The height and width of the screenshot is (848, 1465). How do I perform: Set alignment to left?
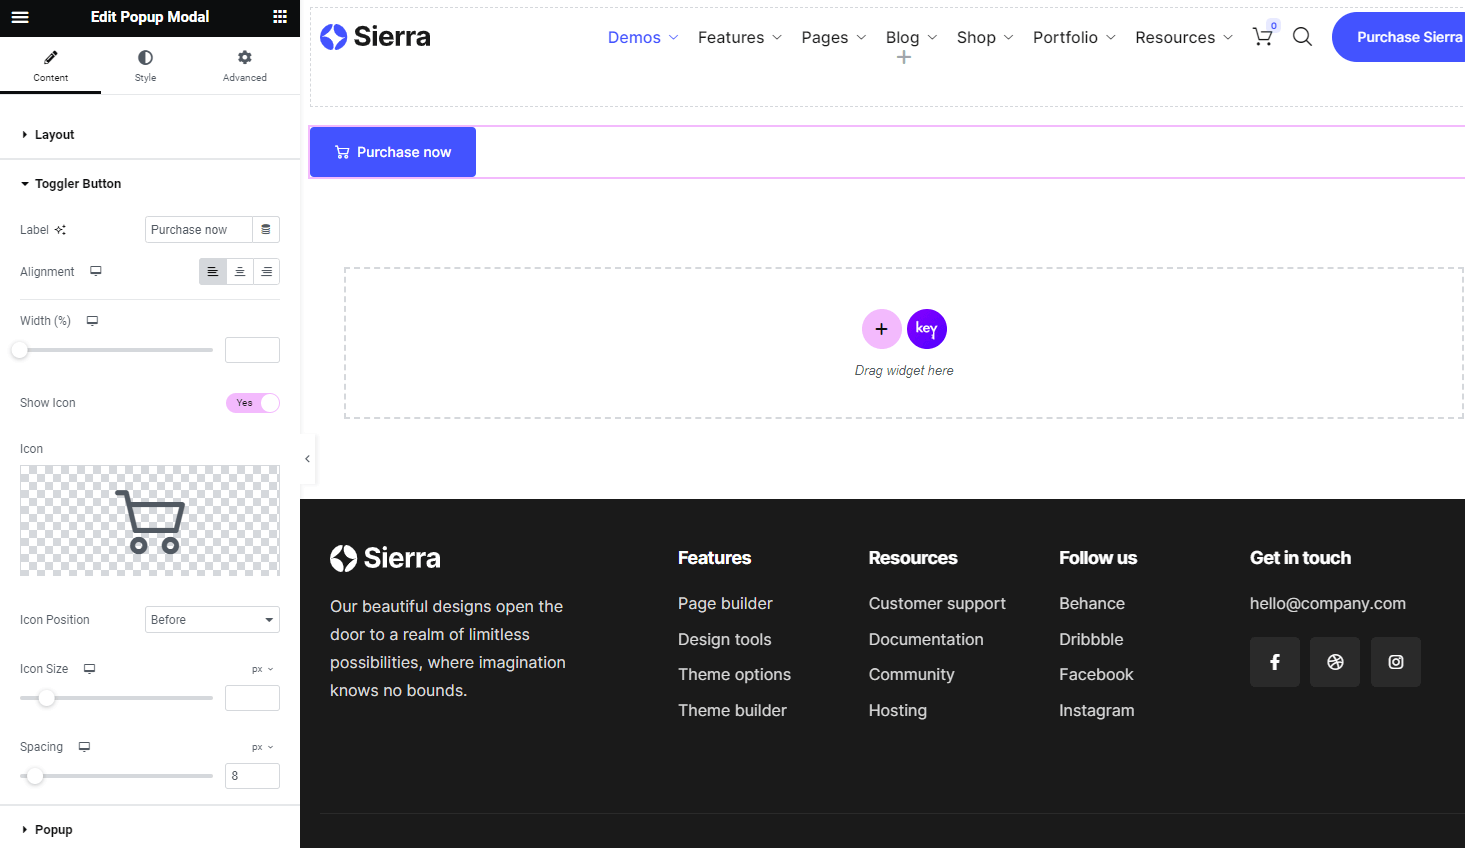[x=212, y=272]
